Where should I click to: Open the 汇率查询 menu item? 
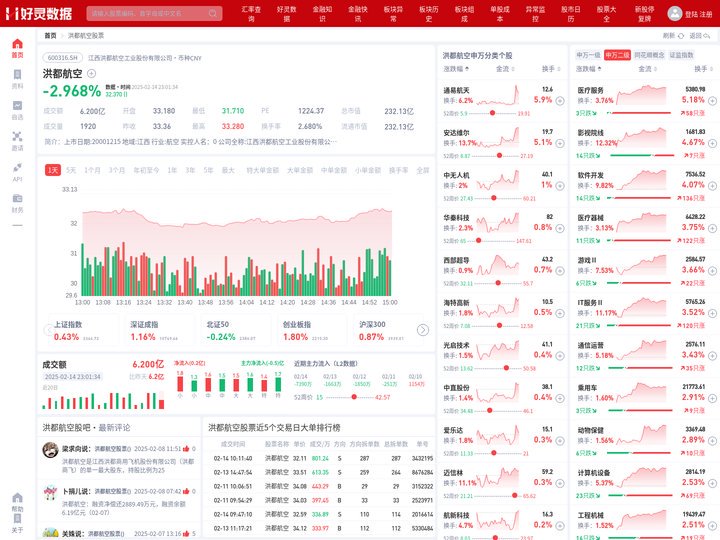251,13
